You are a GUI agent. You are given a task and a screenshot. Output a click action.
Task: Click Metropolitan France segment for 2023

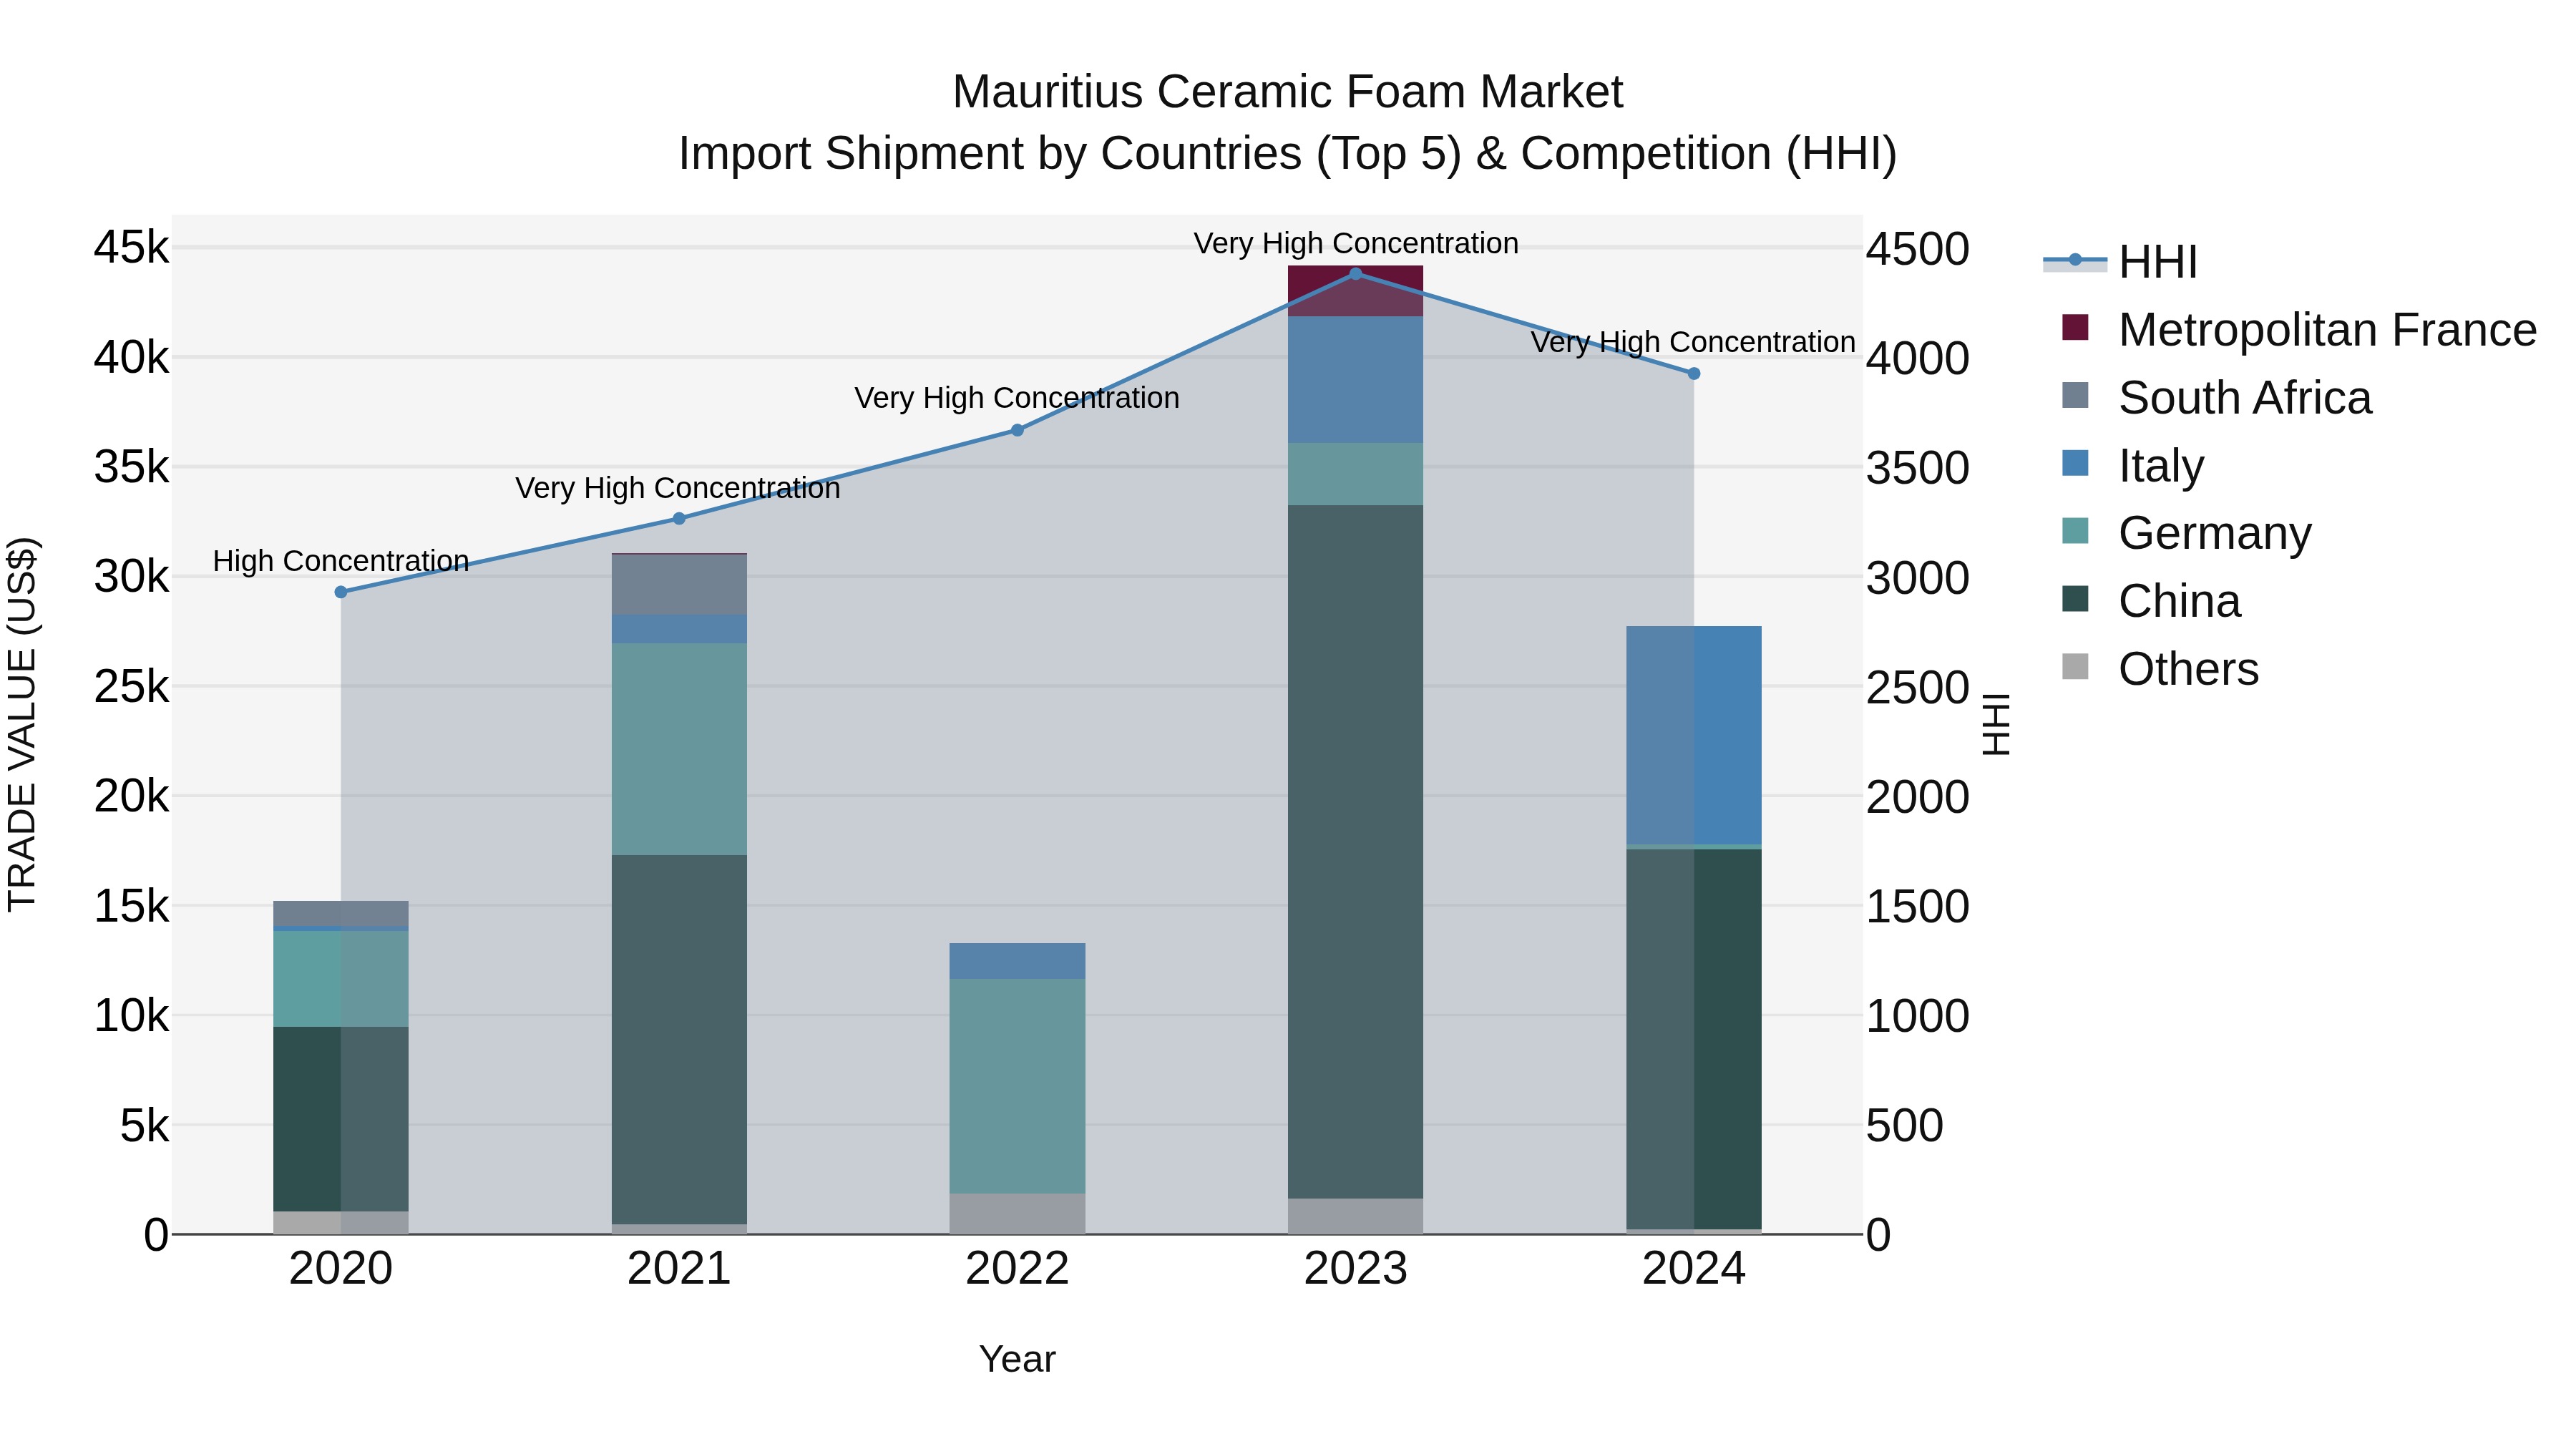(x=1356, y=292)
